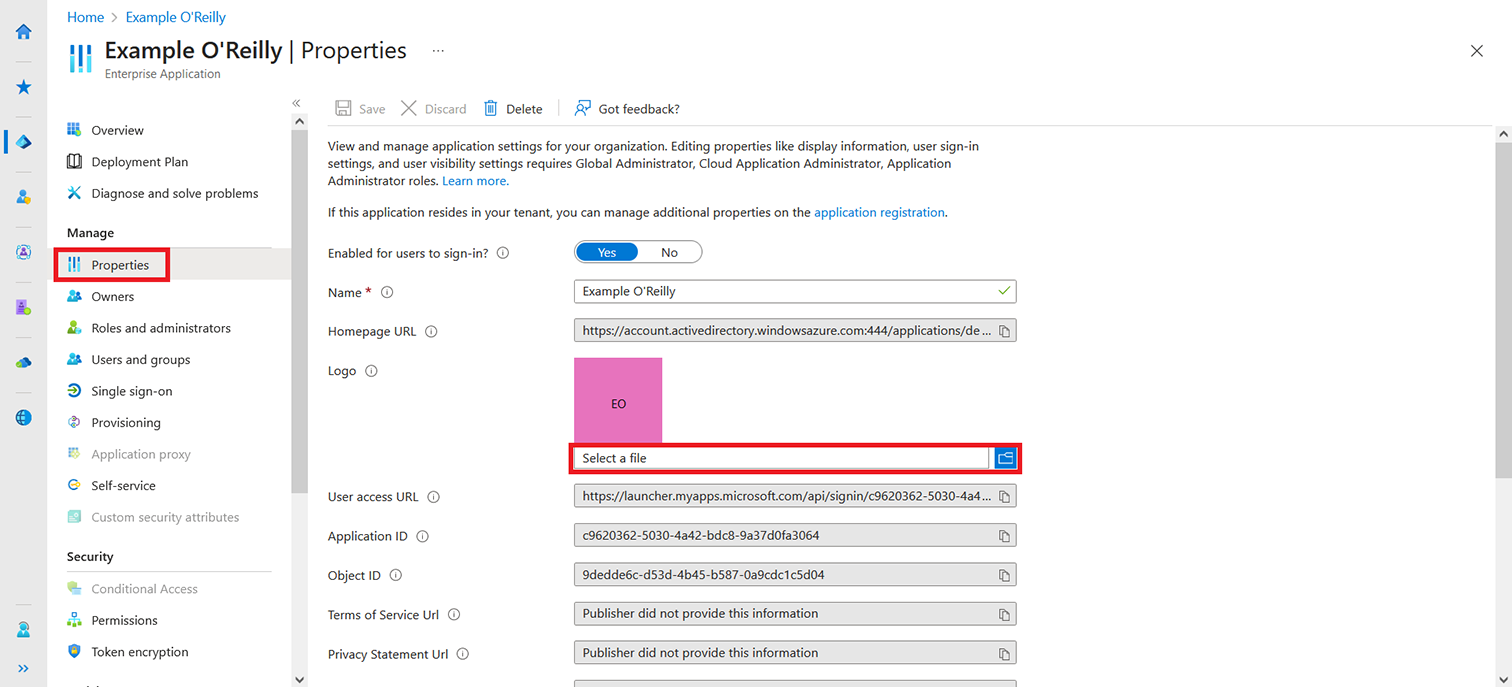Show info for Enabled for users to sign-in
Screen dimensions: 1512x687
coord(503,253)
